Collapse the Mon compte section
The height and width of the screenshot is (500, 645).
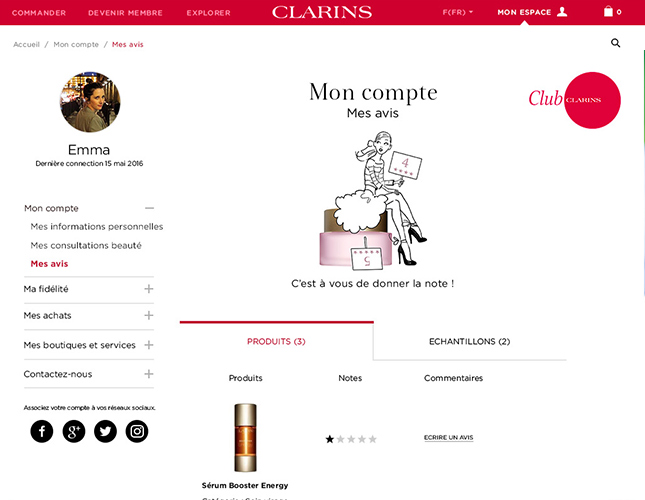point(149,208)
